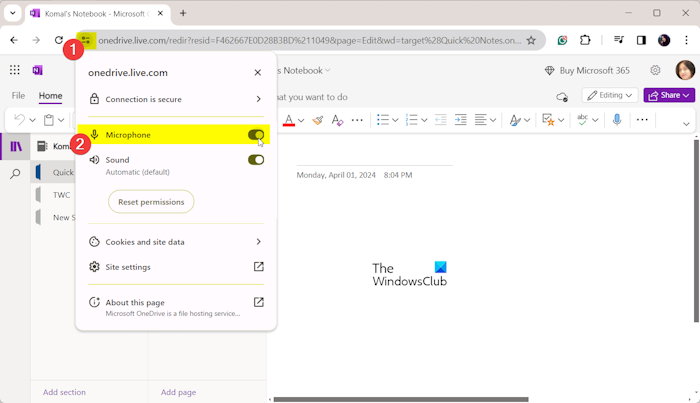
Task: Click the browser Back arrow
Action: click(x=14, y=40)
